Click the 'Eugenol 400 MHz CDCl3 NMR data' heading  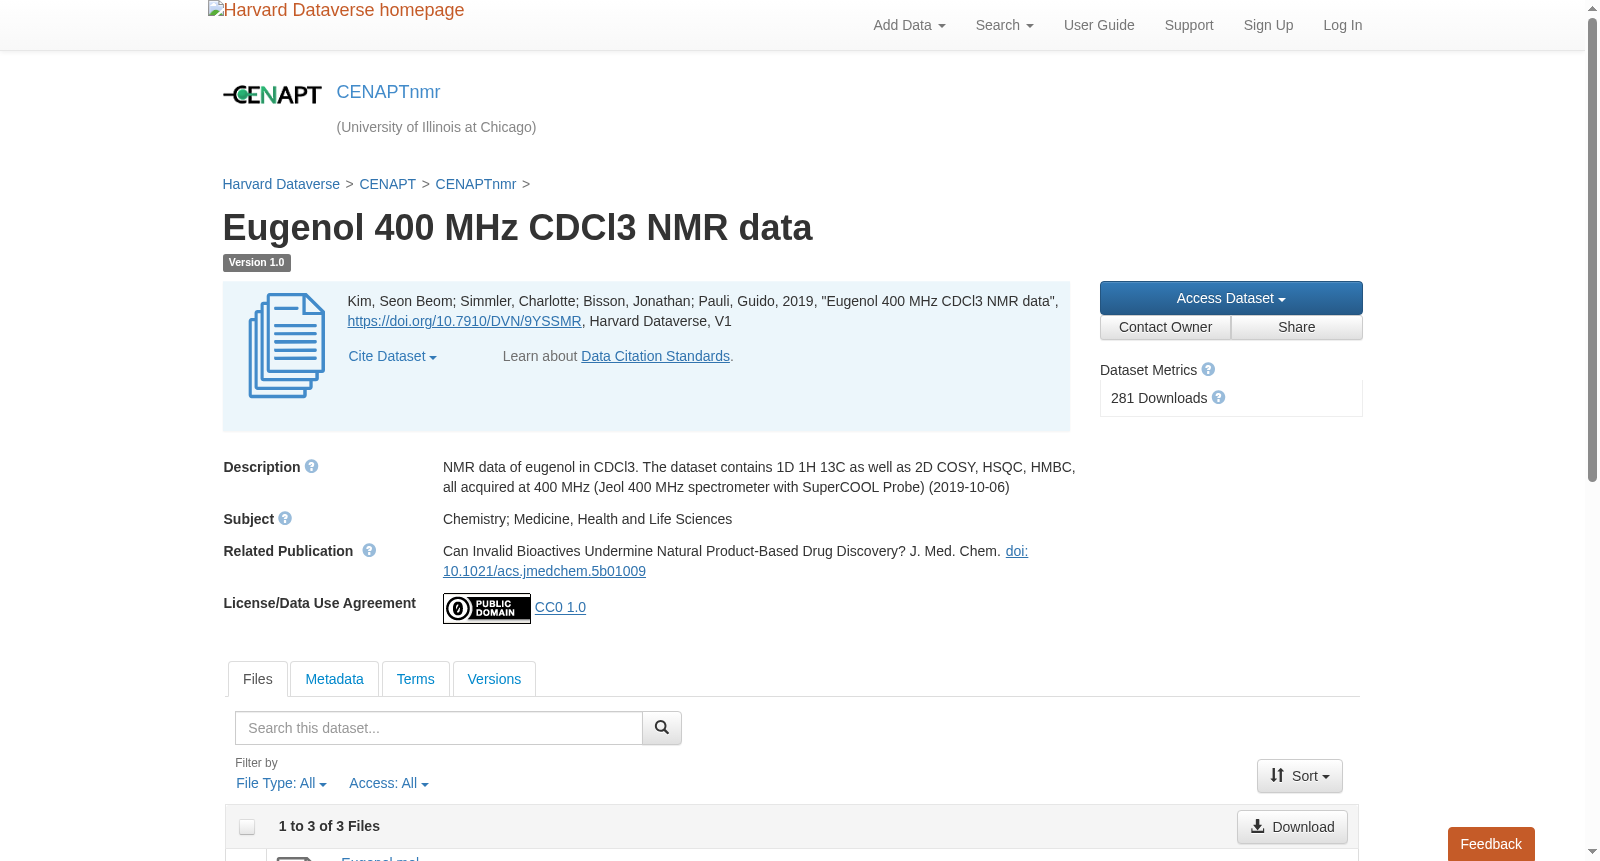pos(517,228)
